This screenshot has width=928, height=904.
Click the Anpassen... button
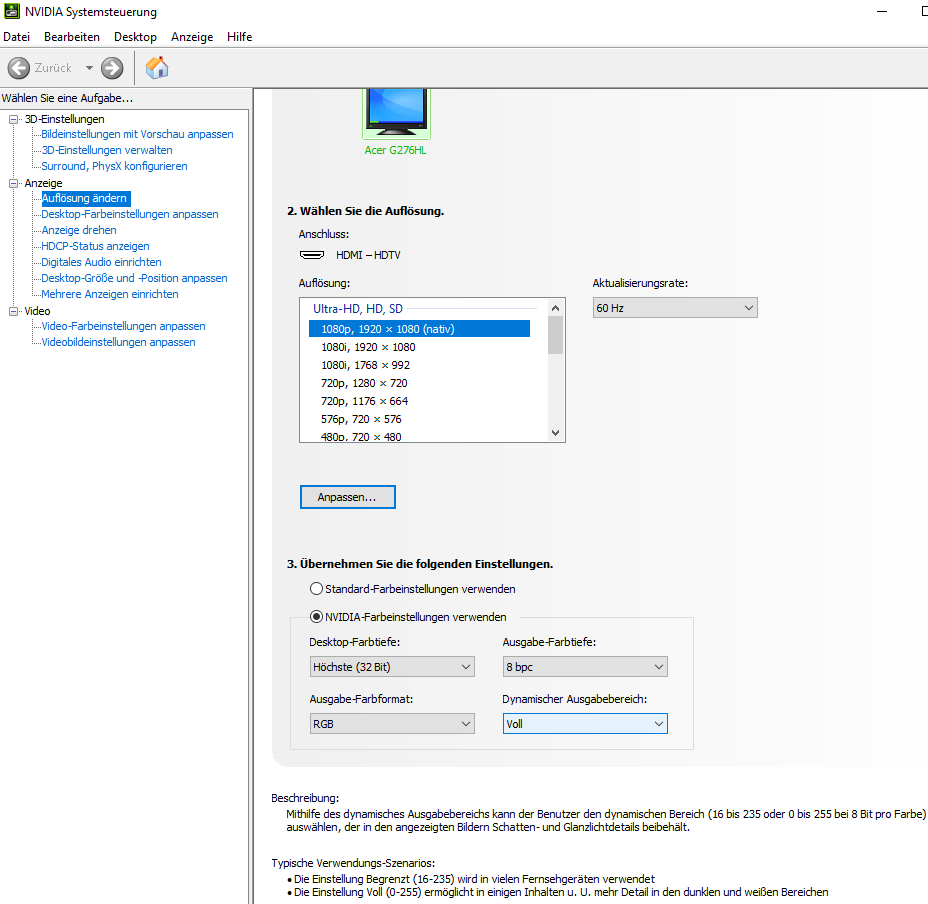click(347, 497)
